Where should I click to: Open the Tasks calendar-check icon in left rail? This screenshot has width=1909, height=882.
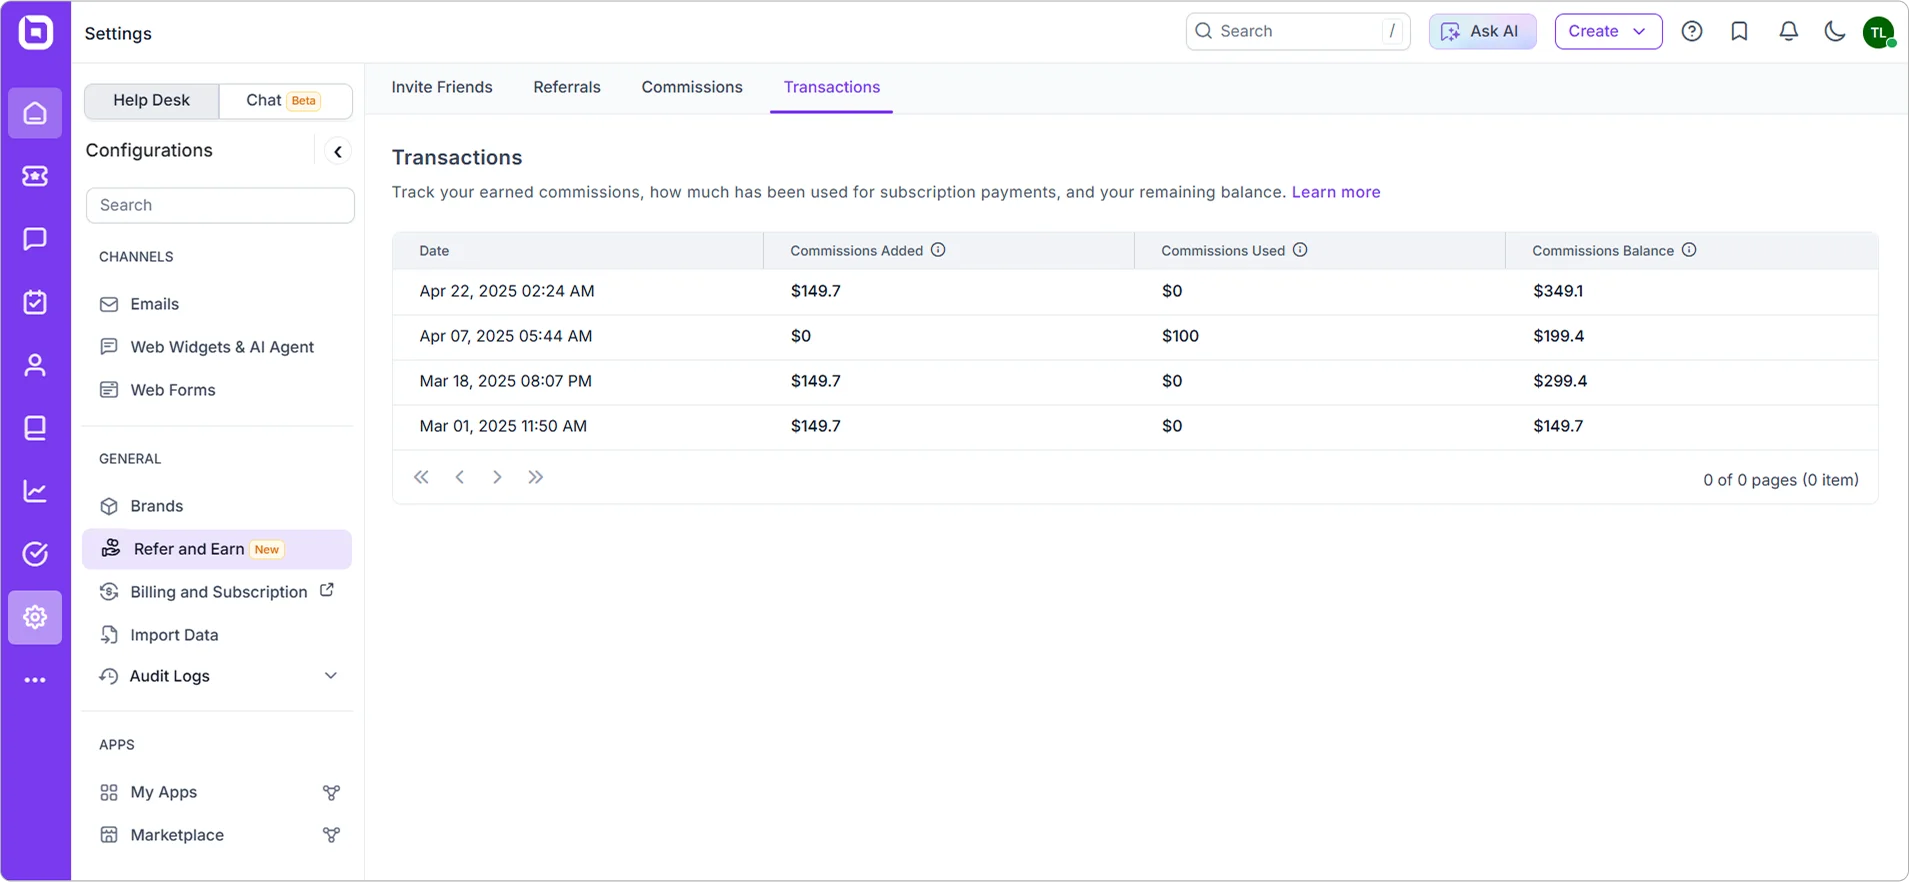(x=35, y=302)
